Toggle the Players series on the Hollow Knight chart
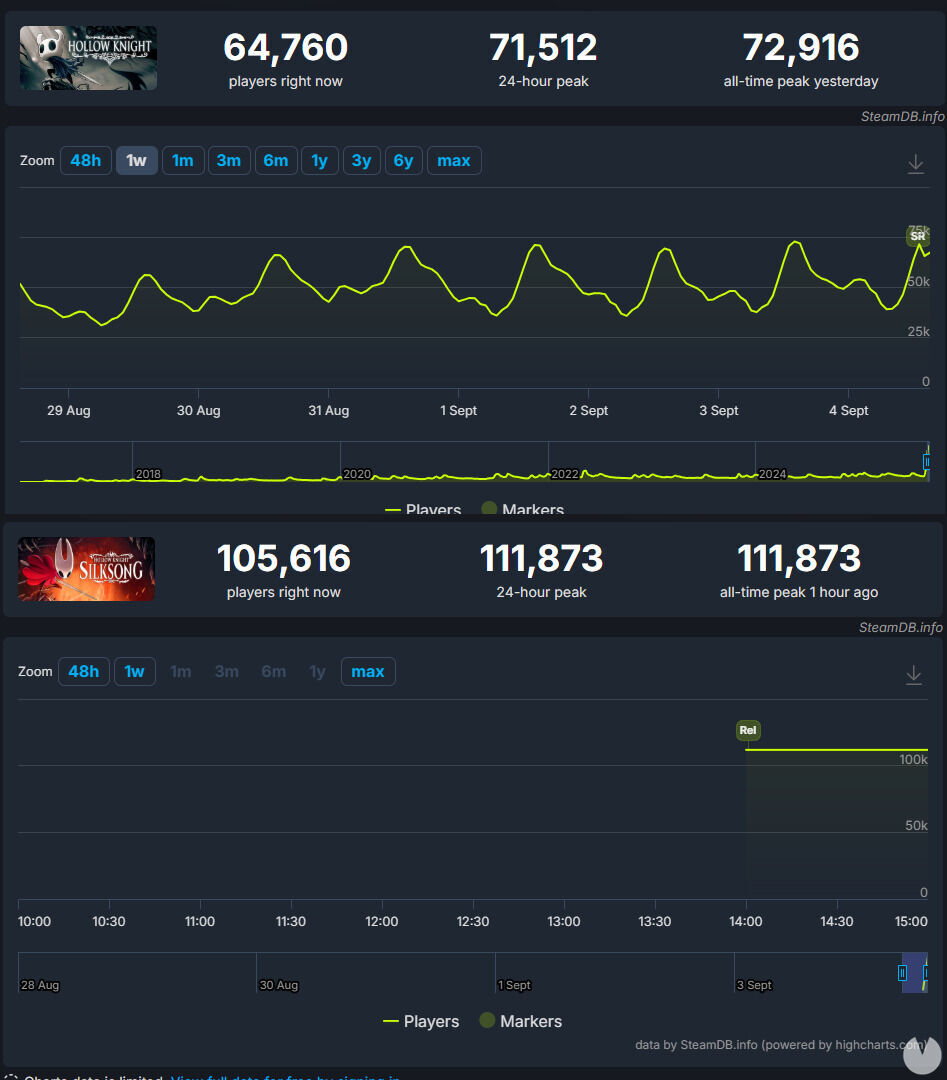 coord(423,510)
